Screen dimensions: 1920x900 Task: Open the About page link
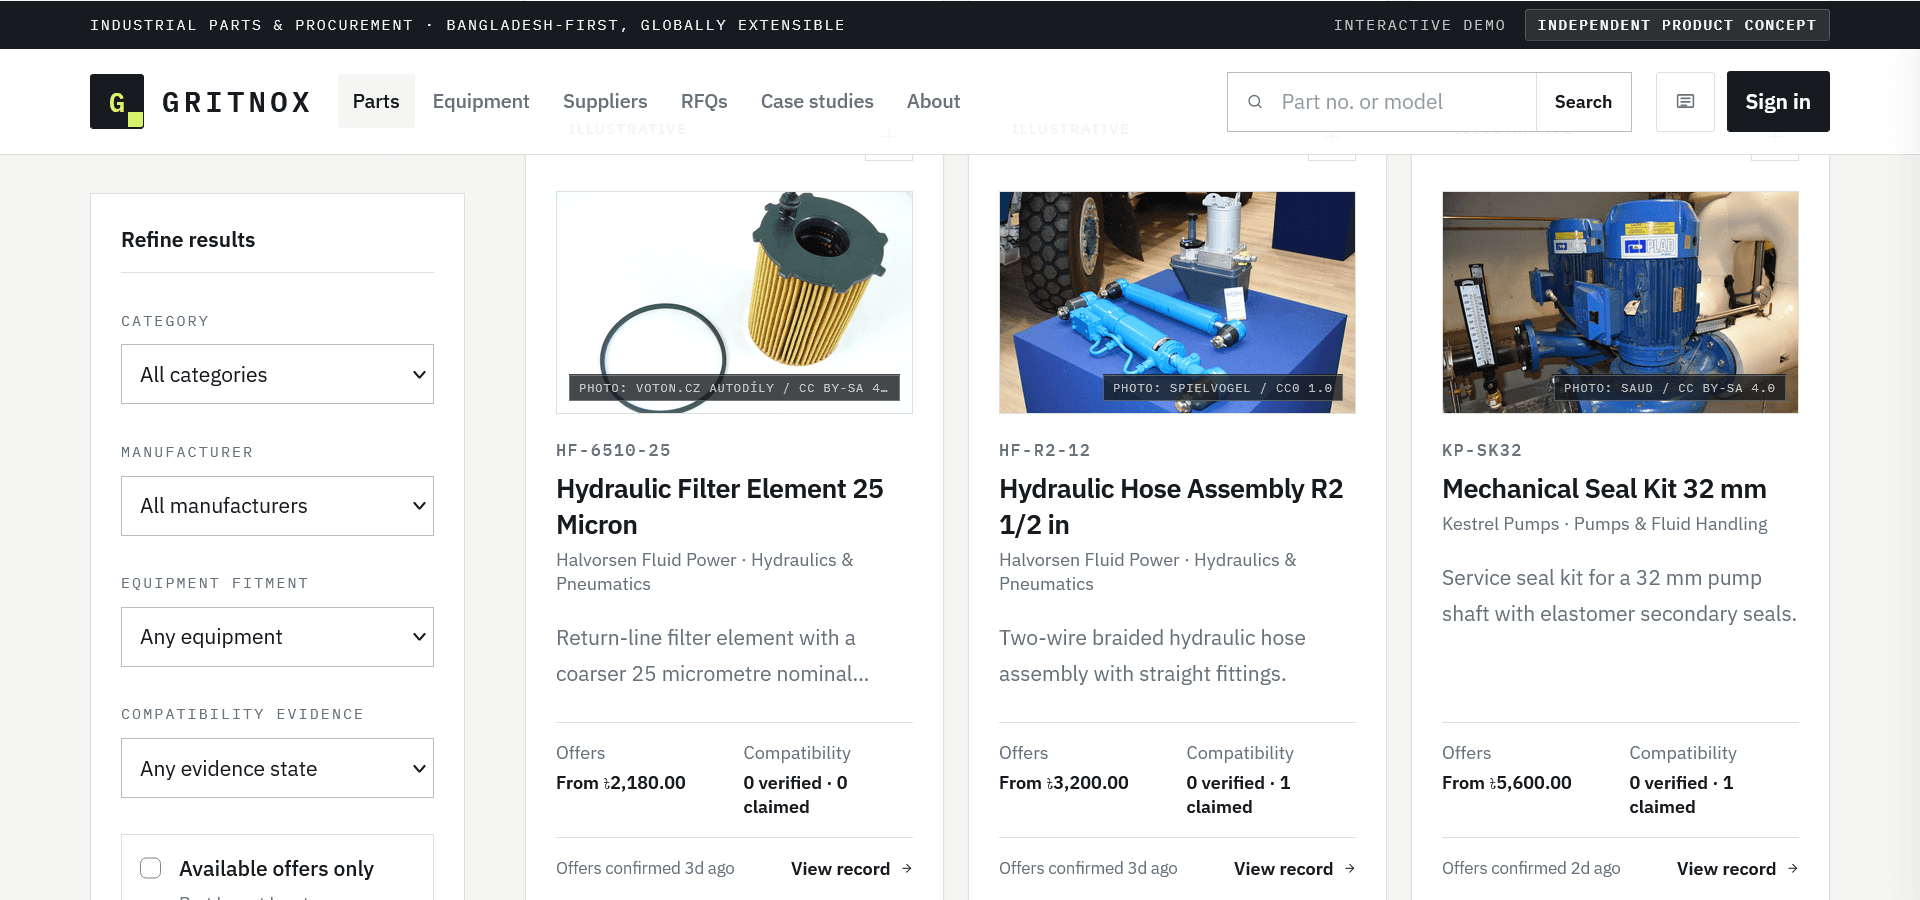click(x=933, y=101)
